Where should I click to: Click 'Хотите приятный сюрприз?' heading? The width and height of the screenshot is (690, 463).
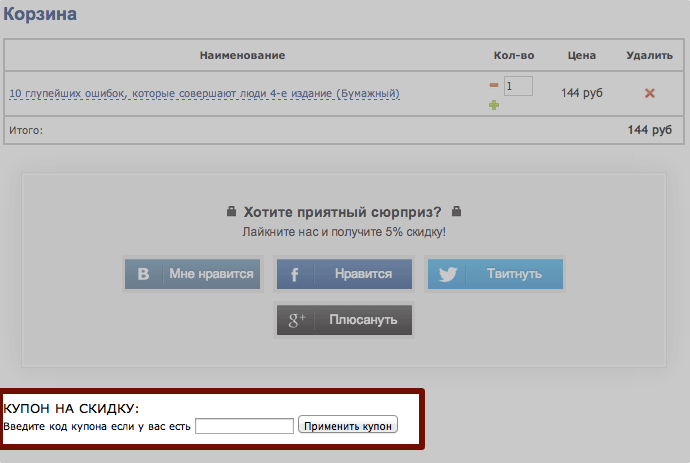click(342, 212)
